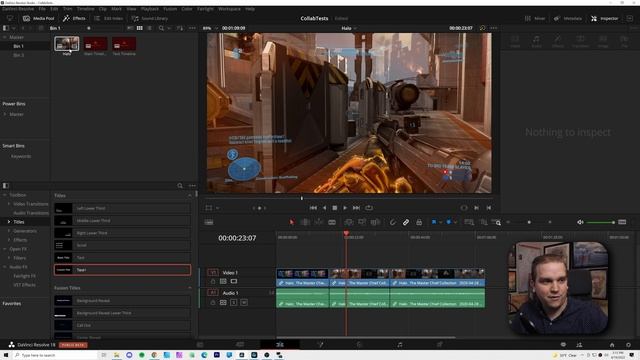Play the timeline forward
Viewport: 640px width, 360px height.
point(345,208)
